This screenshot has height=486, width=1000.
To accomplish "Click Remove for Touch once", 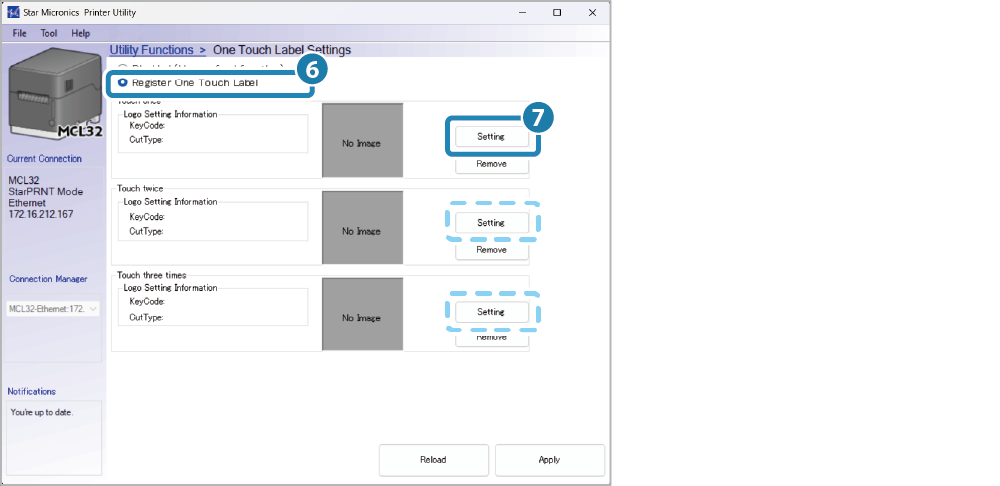I will (x=491, y=164).
